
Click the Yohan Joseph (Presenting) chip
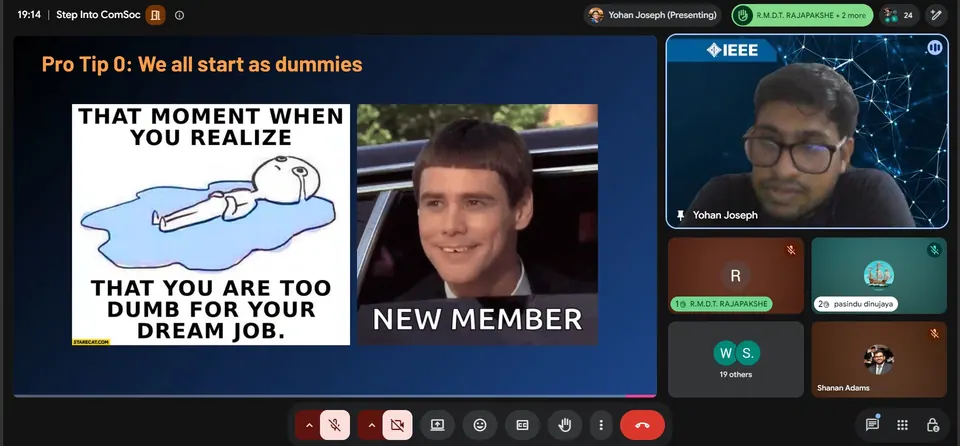[x=651, y=15]
